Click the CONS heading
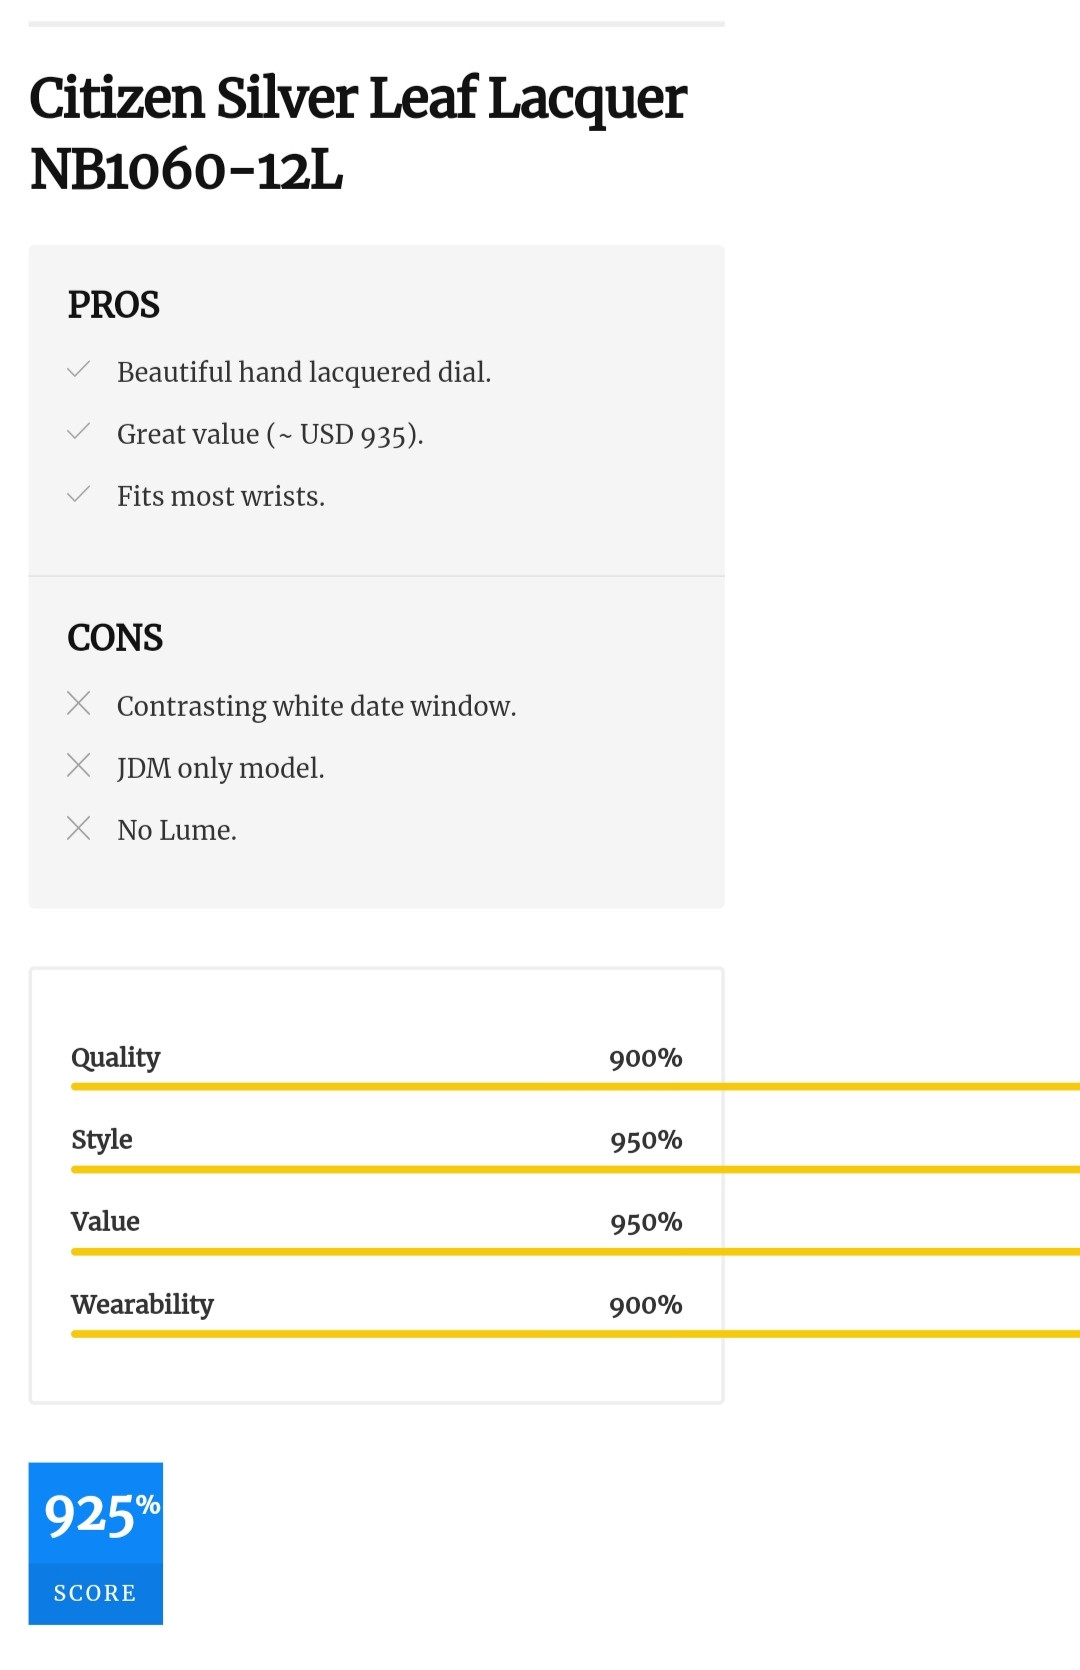This screenshot has height=1670, width=1080. click(x=115, y=638)
